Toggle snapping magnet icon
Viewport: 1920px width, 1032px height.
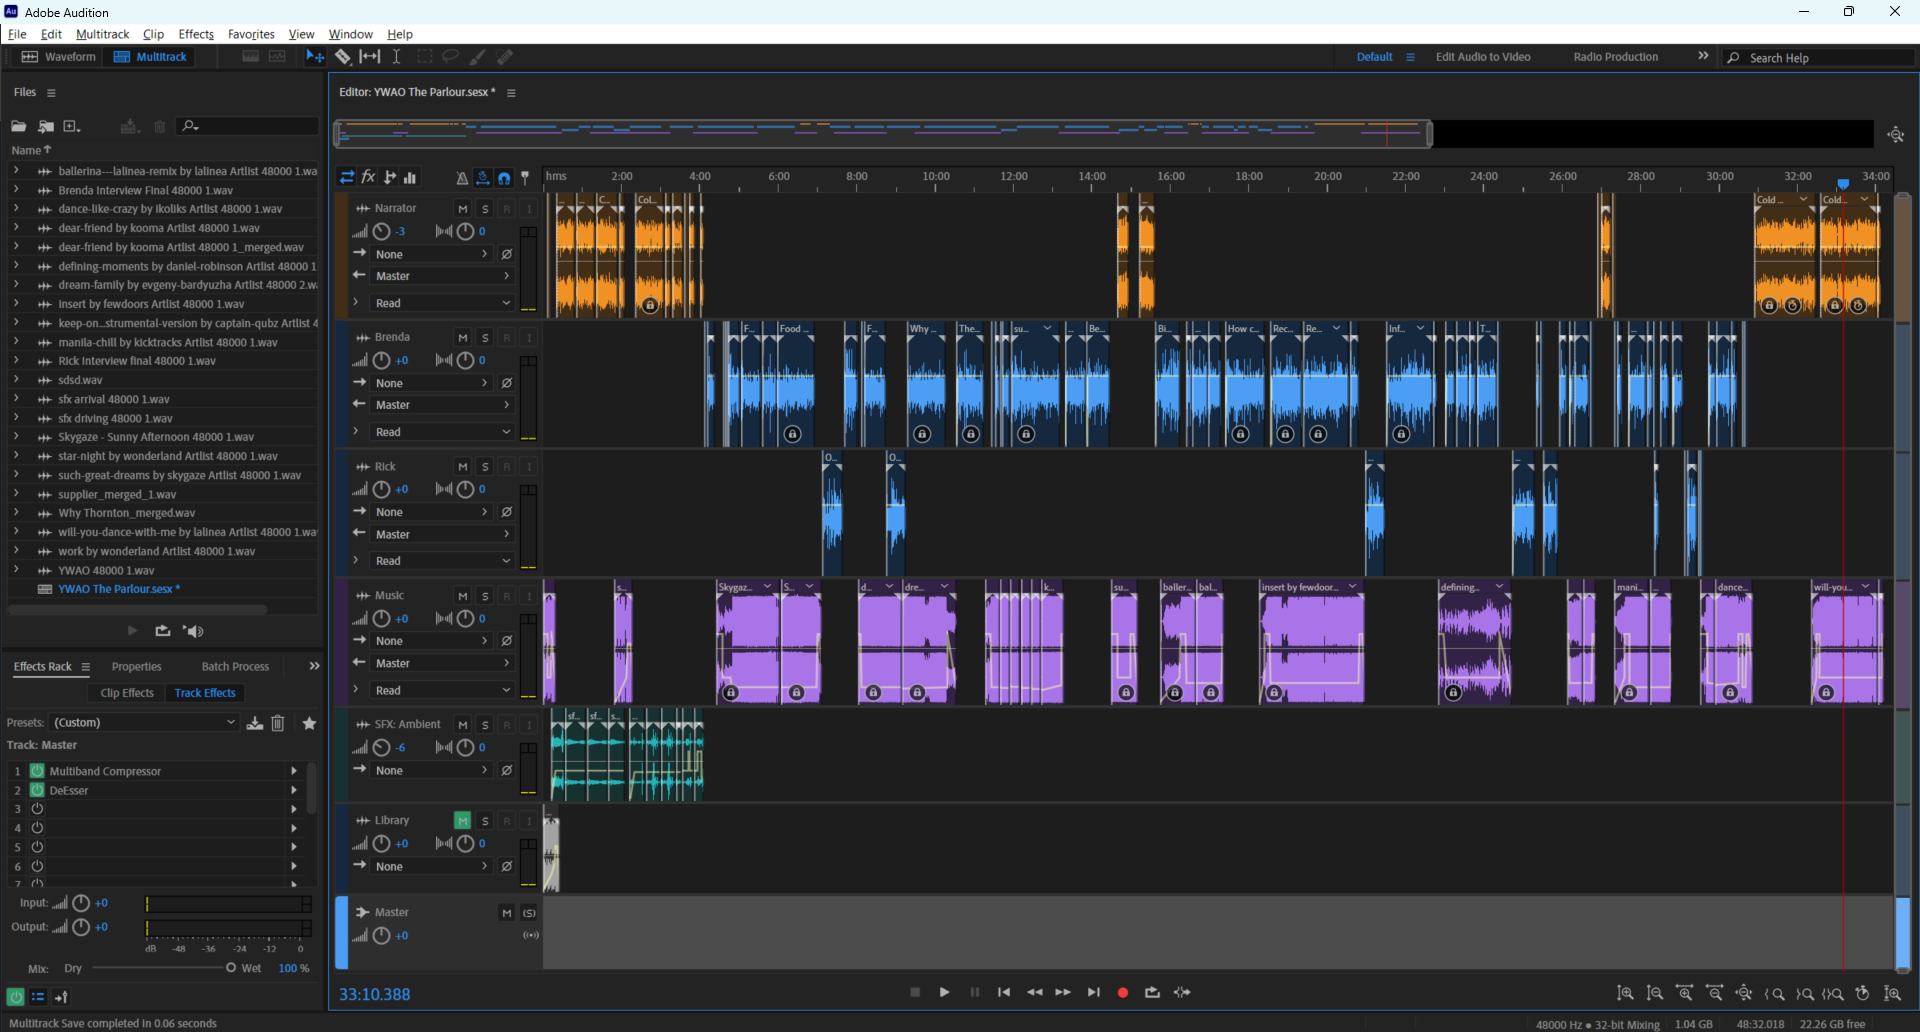pyautogui.click(x=504, y=178)
